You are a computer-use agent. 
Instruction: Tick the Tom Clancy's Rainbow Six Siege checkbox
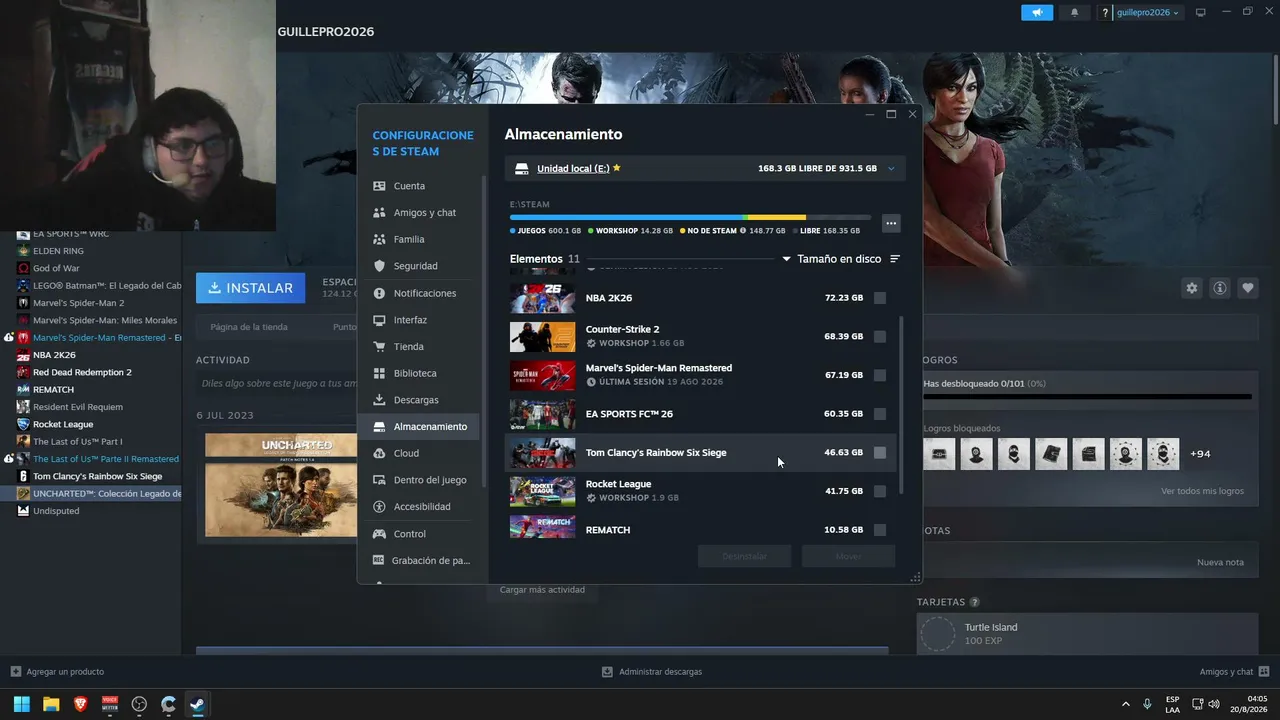tap(880, 453)
